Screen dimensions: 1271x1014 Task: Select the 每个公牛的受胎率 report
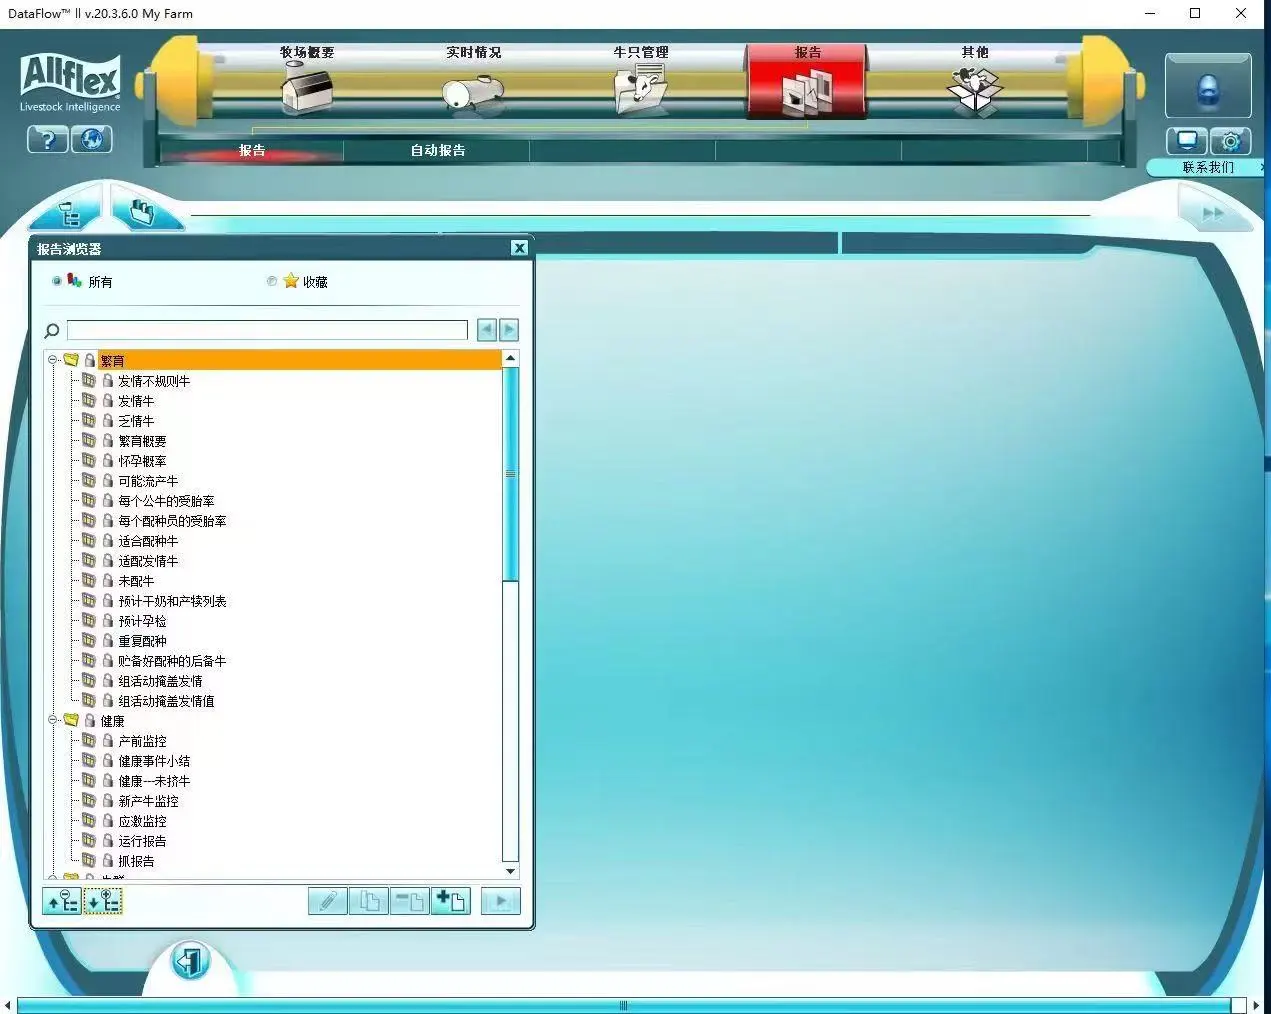tap(166, 501)
